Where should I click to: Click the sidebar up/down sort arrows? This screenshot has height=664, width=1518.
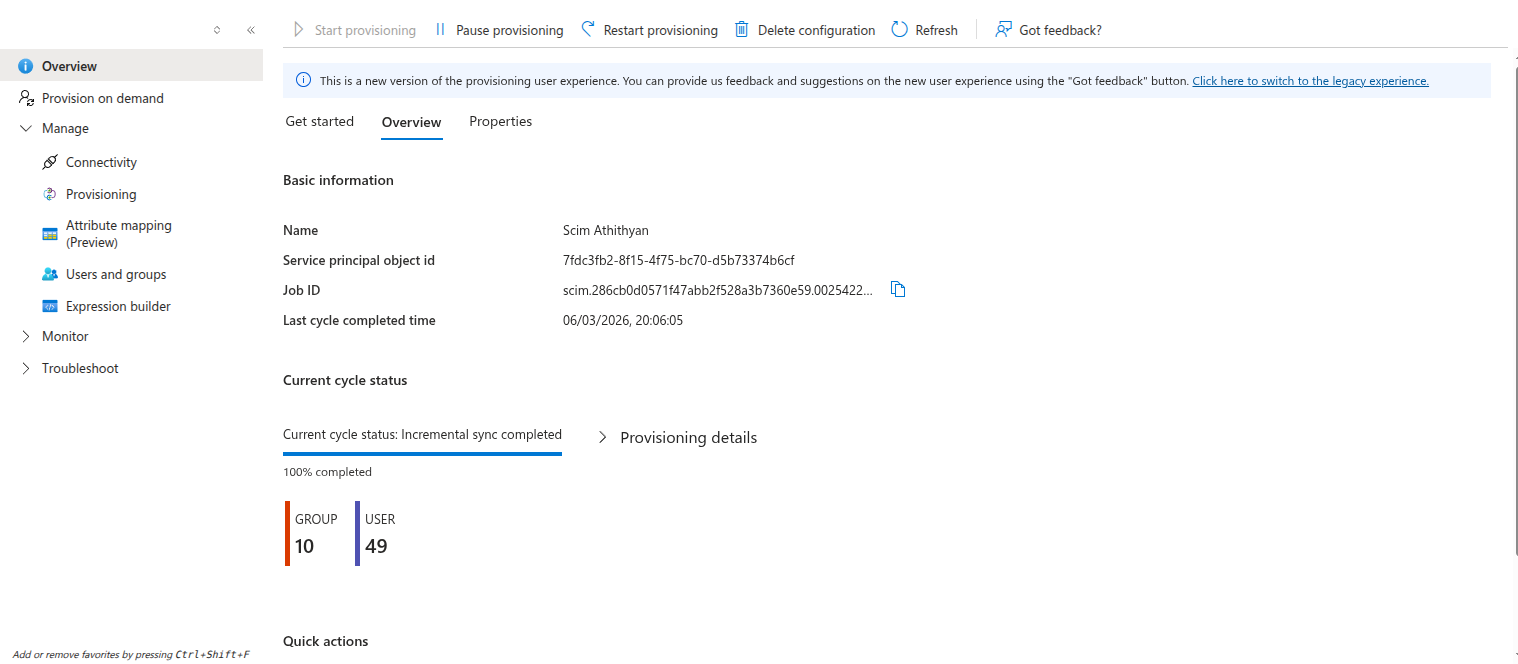tap(217, 30)
